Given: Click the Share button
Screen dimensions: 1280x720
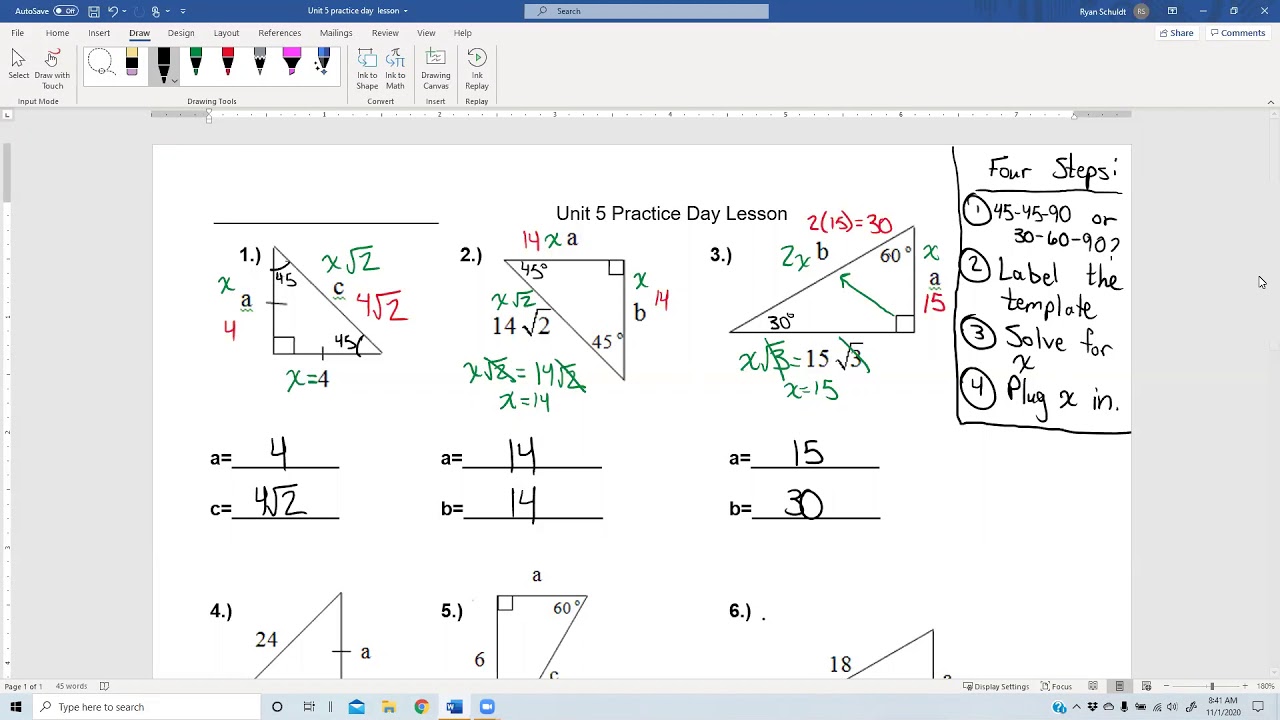Looking at the screenshot, I should point(1177,33).
